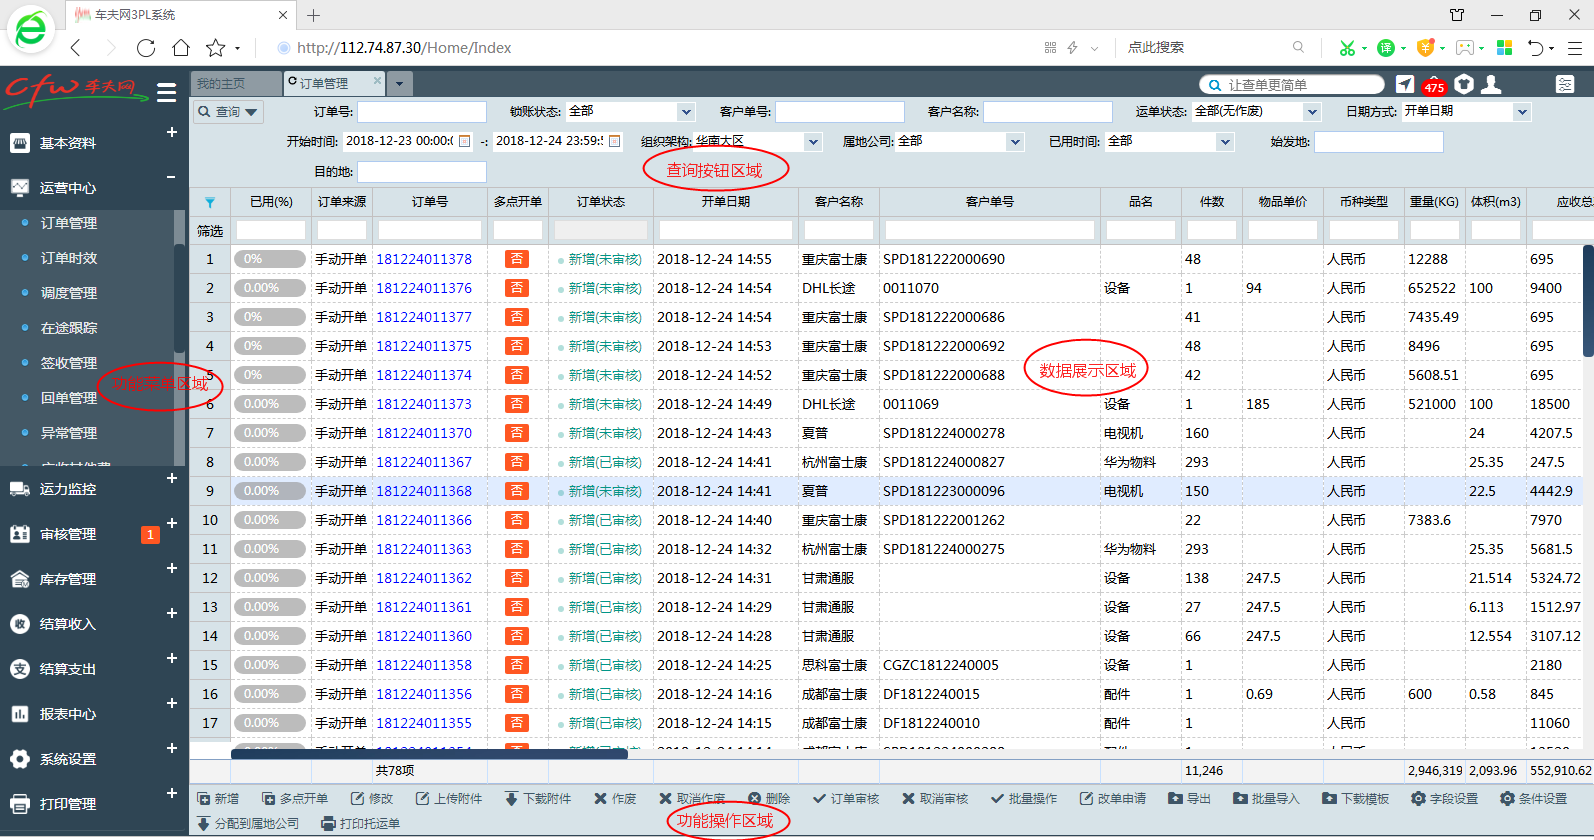This screenshot has height=840, width=1594.
Task: Click the 开单日期 column header
Action: point(726,202)
